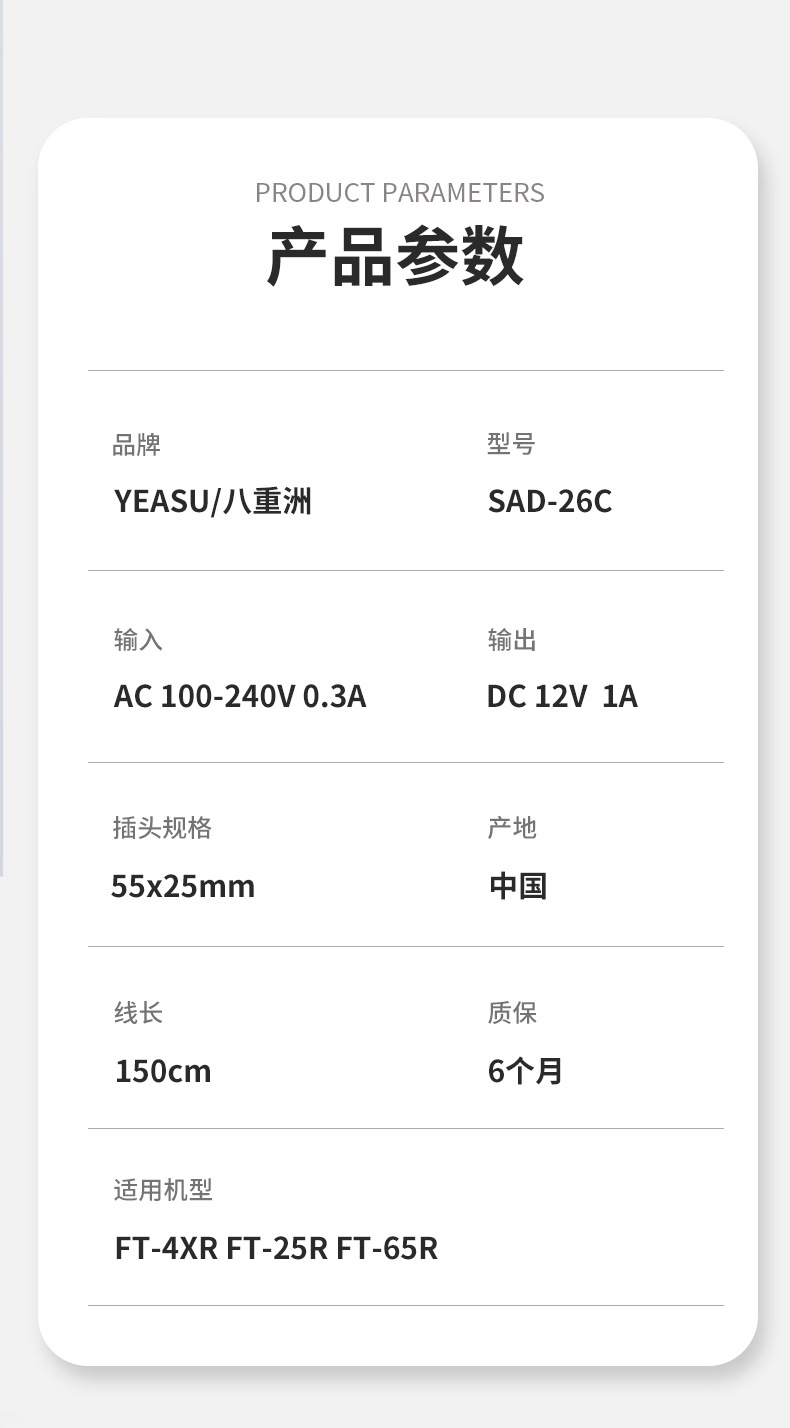790x1428 pixels.
Task: Click the 6个月 warranty value
Action: tap(525, 1071)
